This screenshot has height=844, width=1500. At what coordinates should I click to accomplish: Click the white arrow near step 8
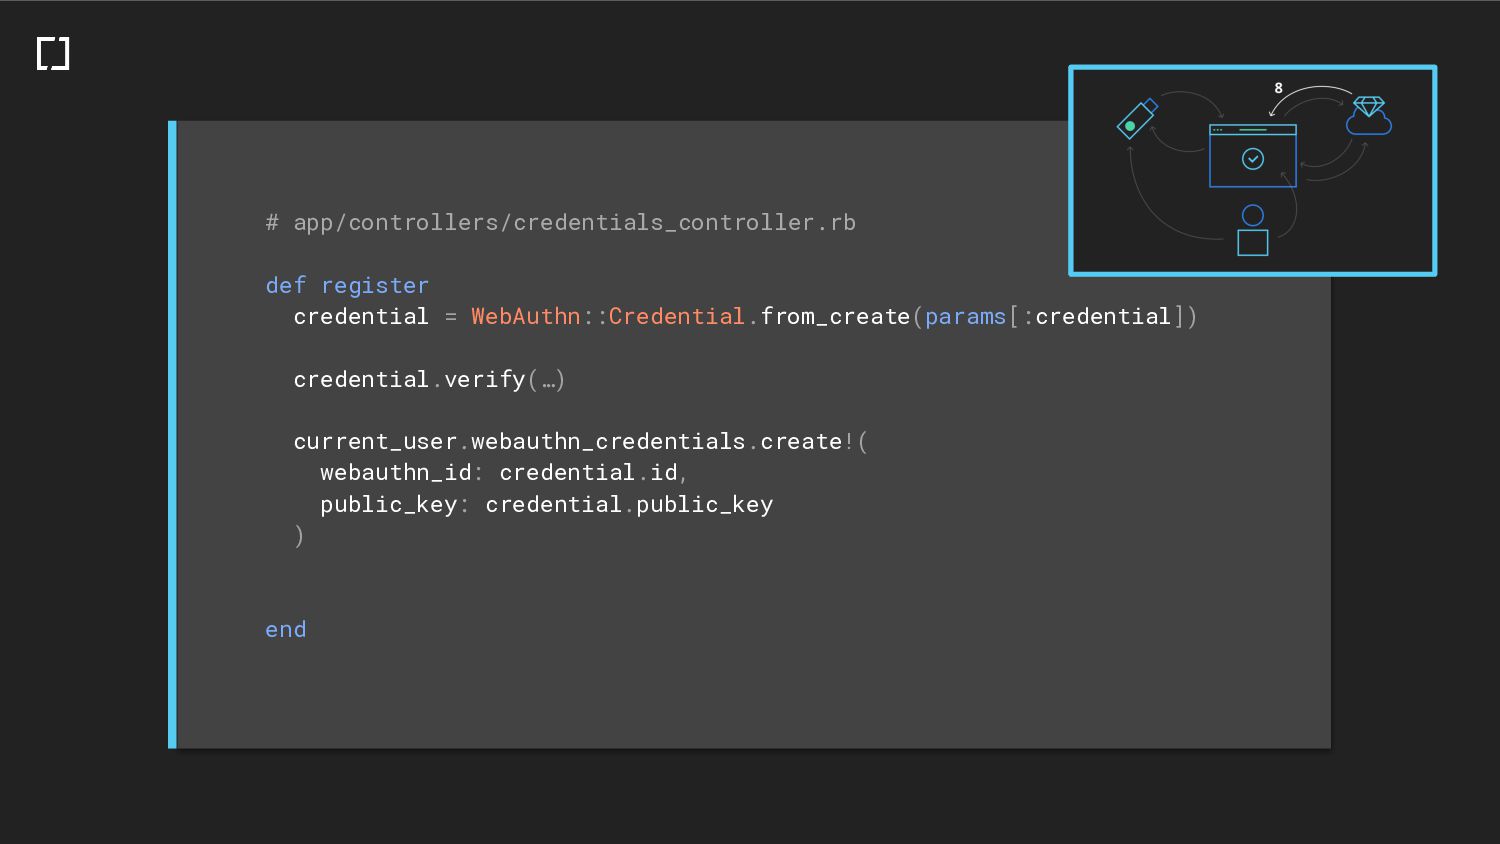[1310, 93]
